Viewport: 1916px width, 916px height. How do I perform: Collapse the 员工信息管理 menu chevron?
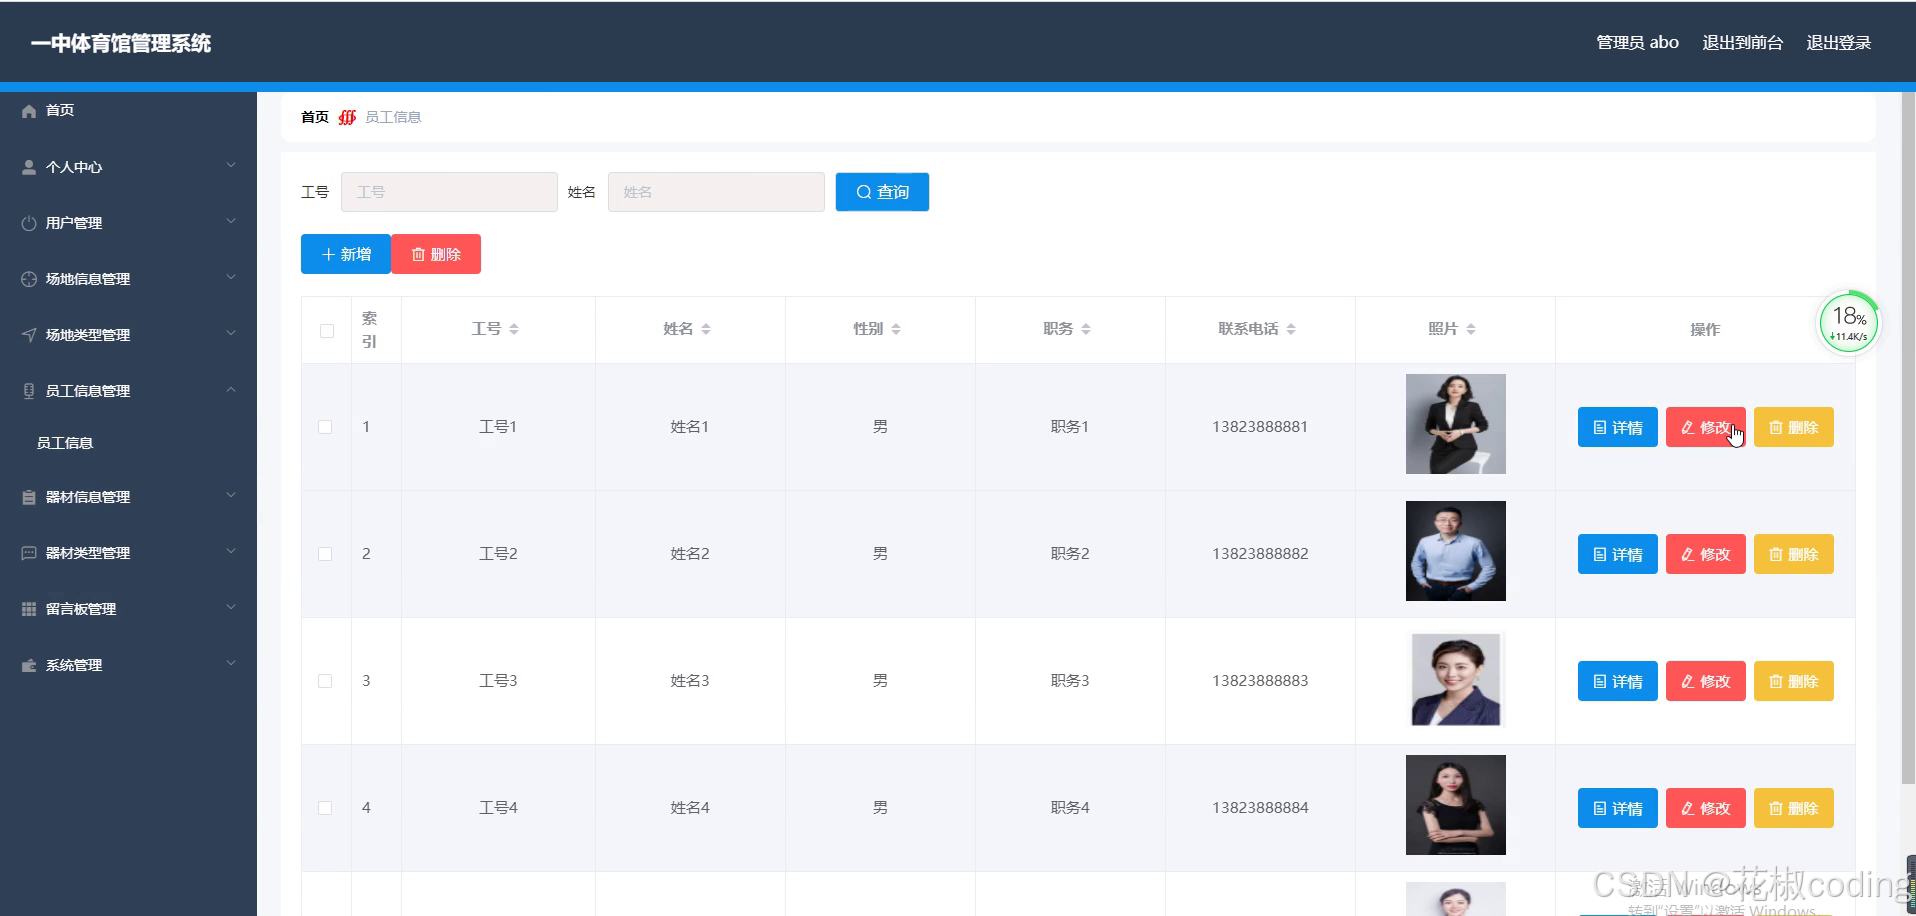[x=231, y=389]
